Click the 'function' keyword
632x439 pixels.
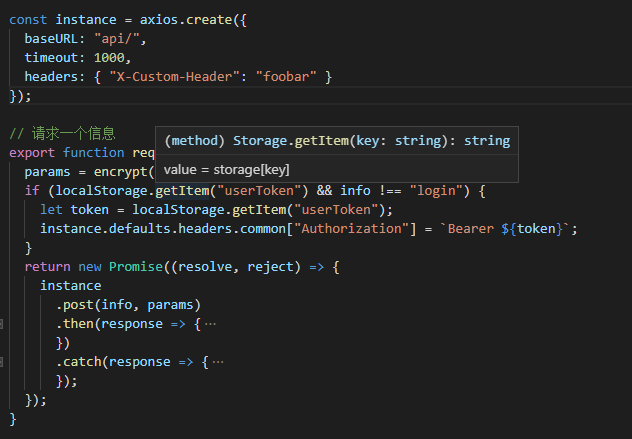click(94, 153)
